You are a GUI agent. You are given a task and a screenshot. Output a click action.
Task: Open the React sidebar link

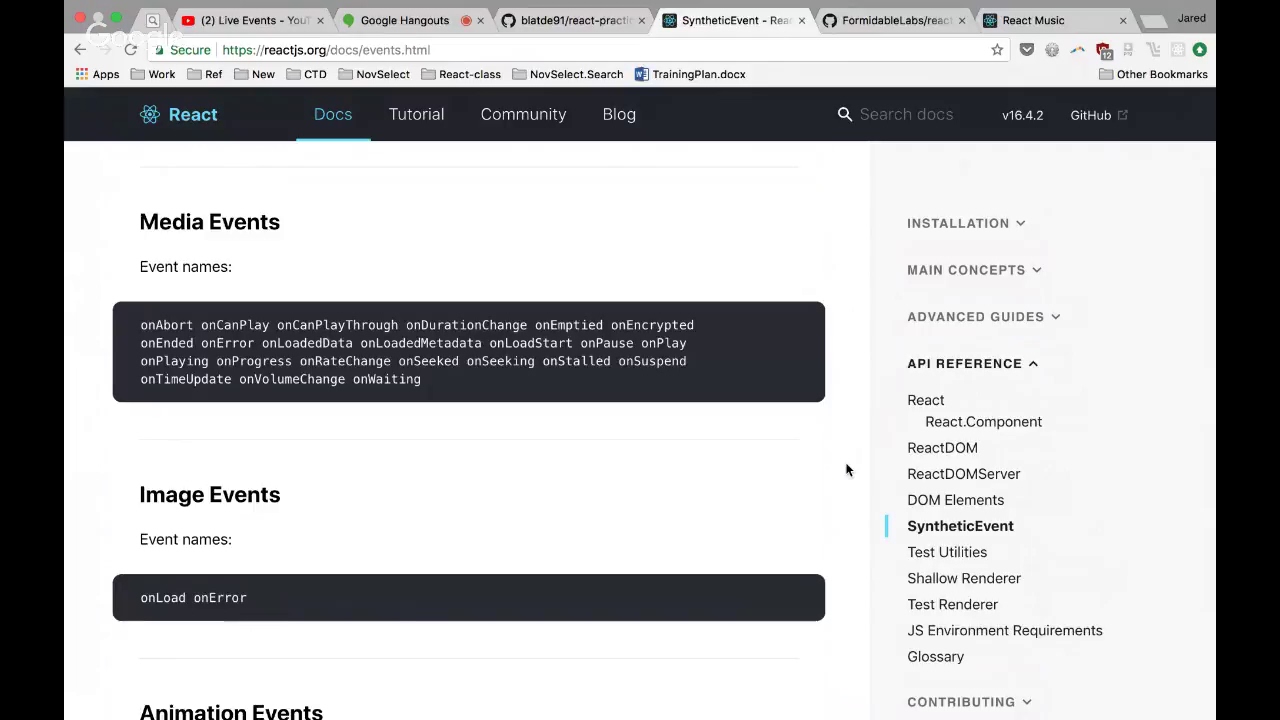point(925,400)
